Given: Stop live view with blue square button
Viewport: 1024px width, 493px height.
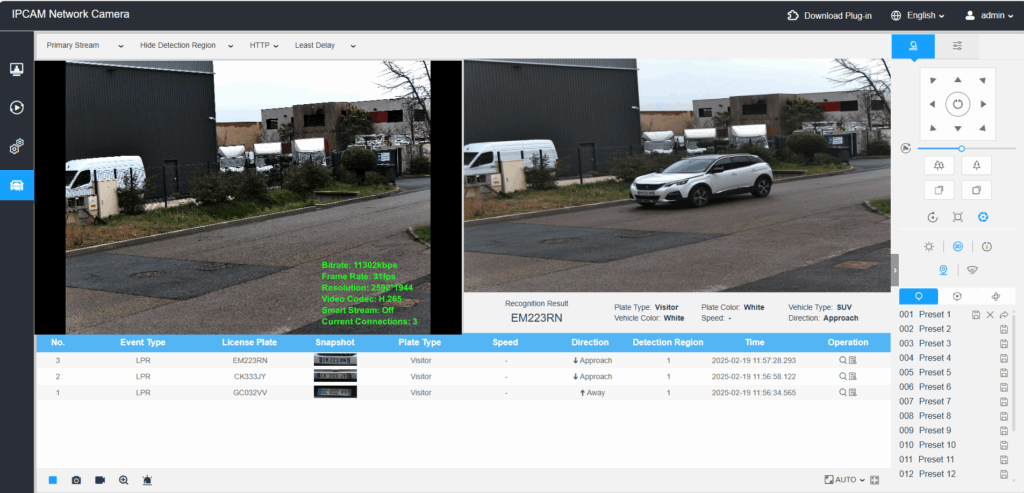Looking at the screenshot, I should 52,480.
